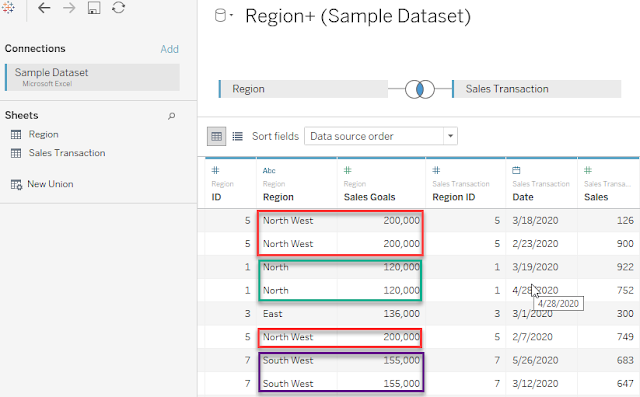Screen dimensions: 640x397
Task: Select the Date column header
Action: (523, 197)
